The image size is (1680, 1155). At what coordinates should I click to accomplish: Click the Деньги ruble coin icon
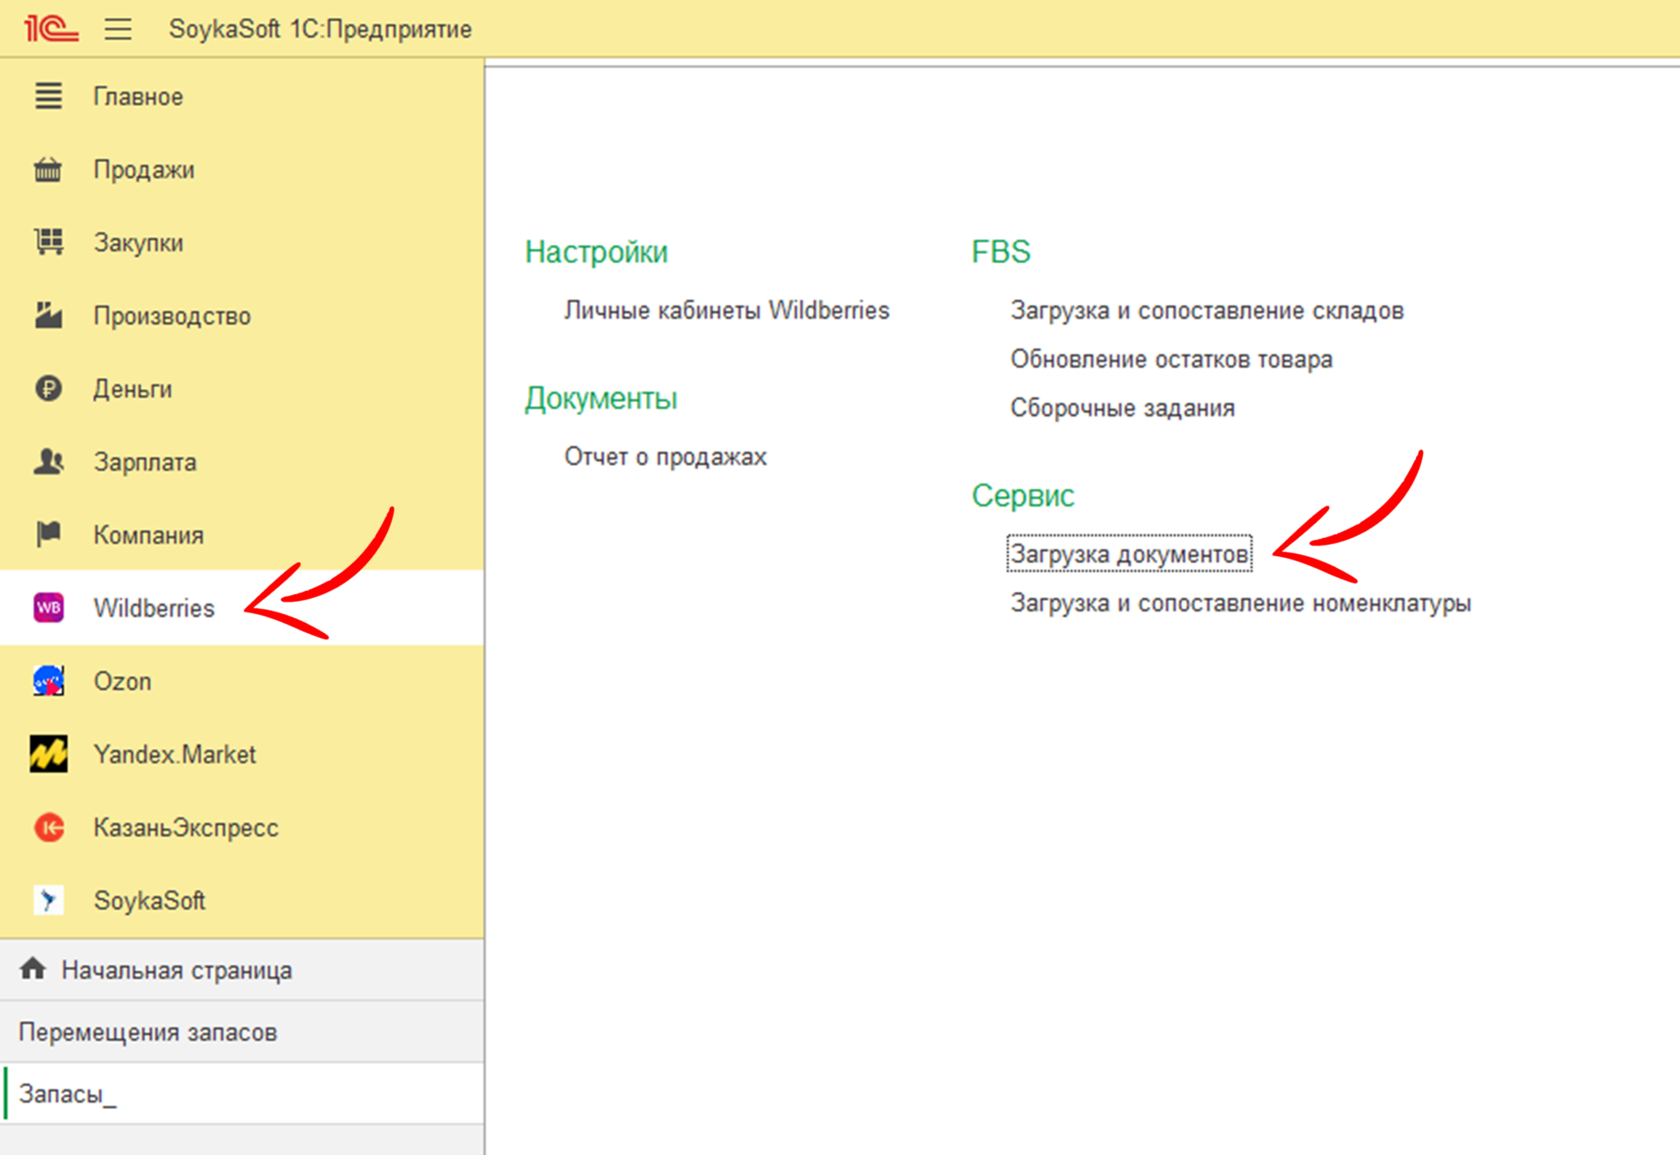pyautogui.click(x=48, y=388)
